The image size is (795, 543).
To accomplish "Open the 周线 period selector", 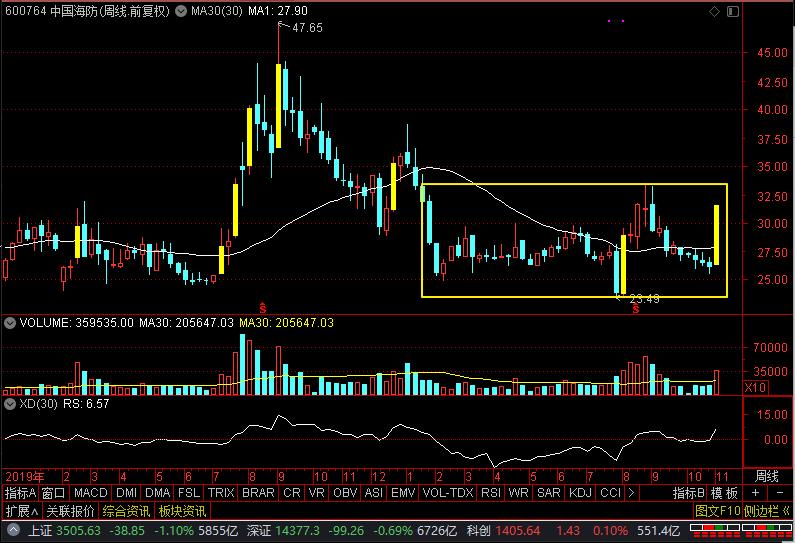I will tap(766, 475).
